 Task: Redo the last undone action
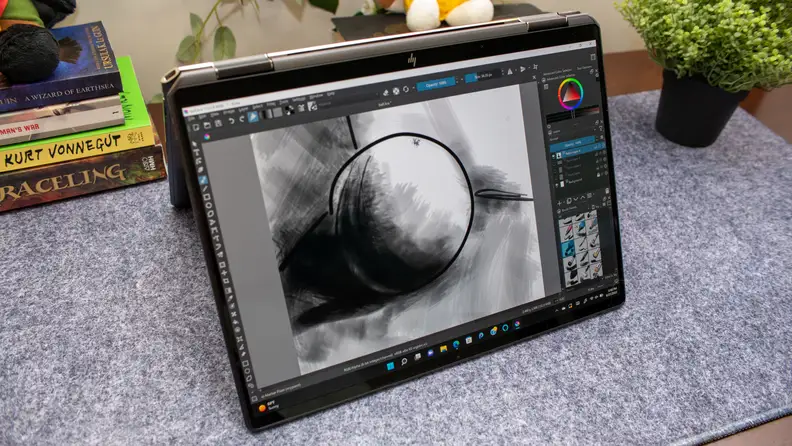click(x=242, y=119)
